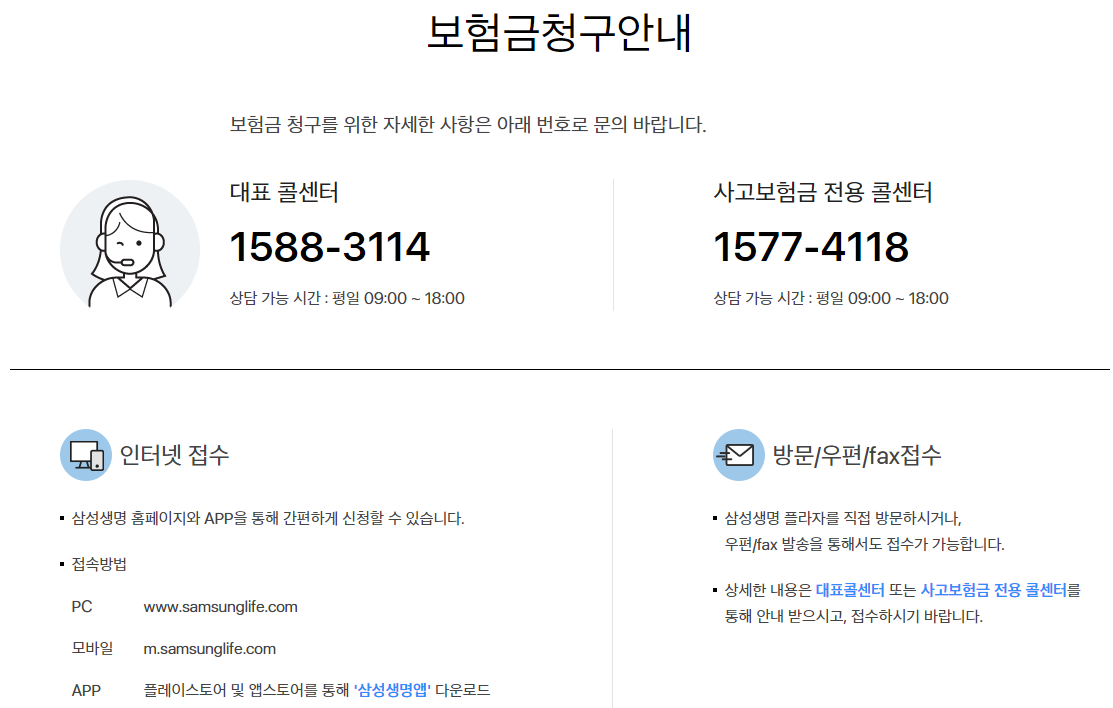The width and height of the screenshot is (1113, 708).
Task: Open the blue 대표콜센터 link
Action: tap(850, 589)
